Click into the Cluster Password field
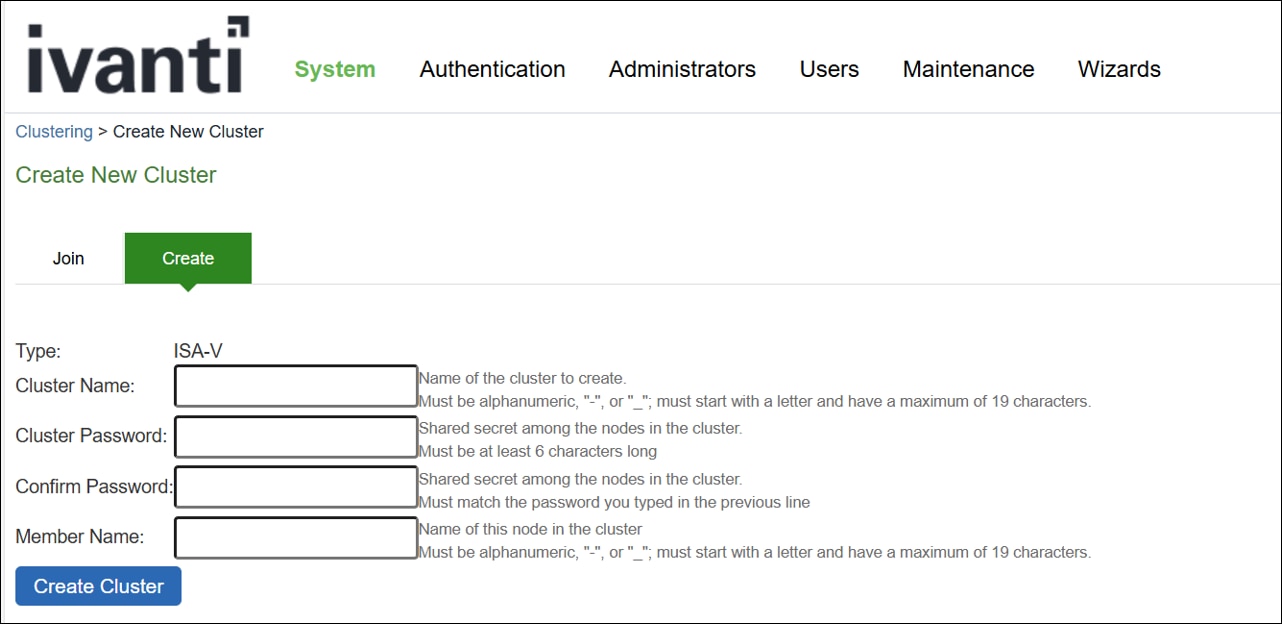 [x=296, y=436]
